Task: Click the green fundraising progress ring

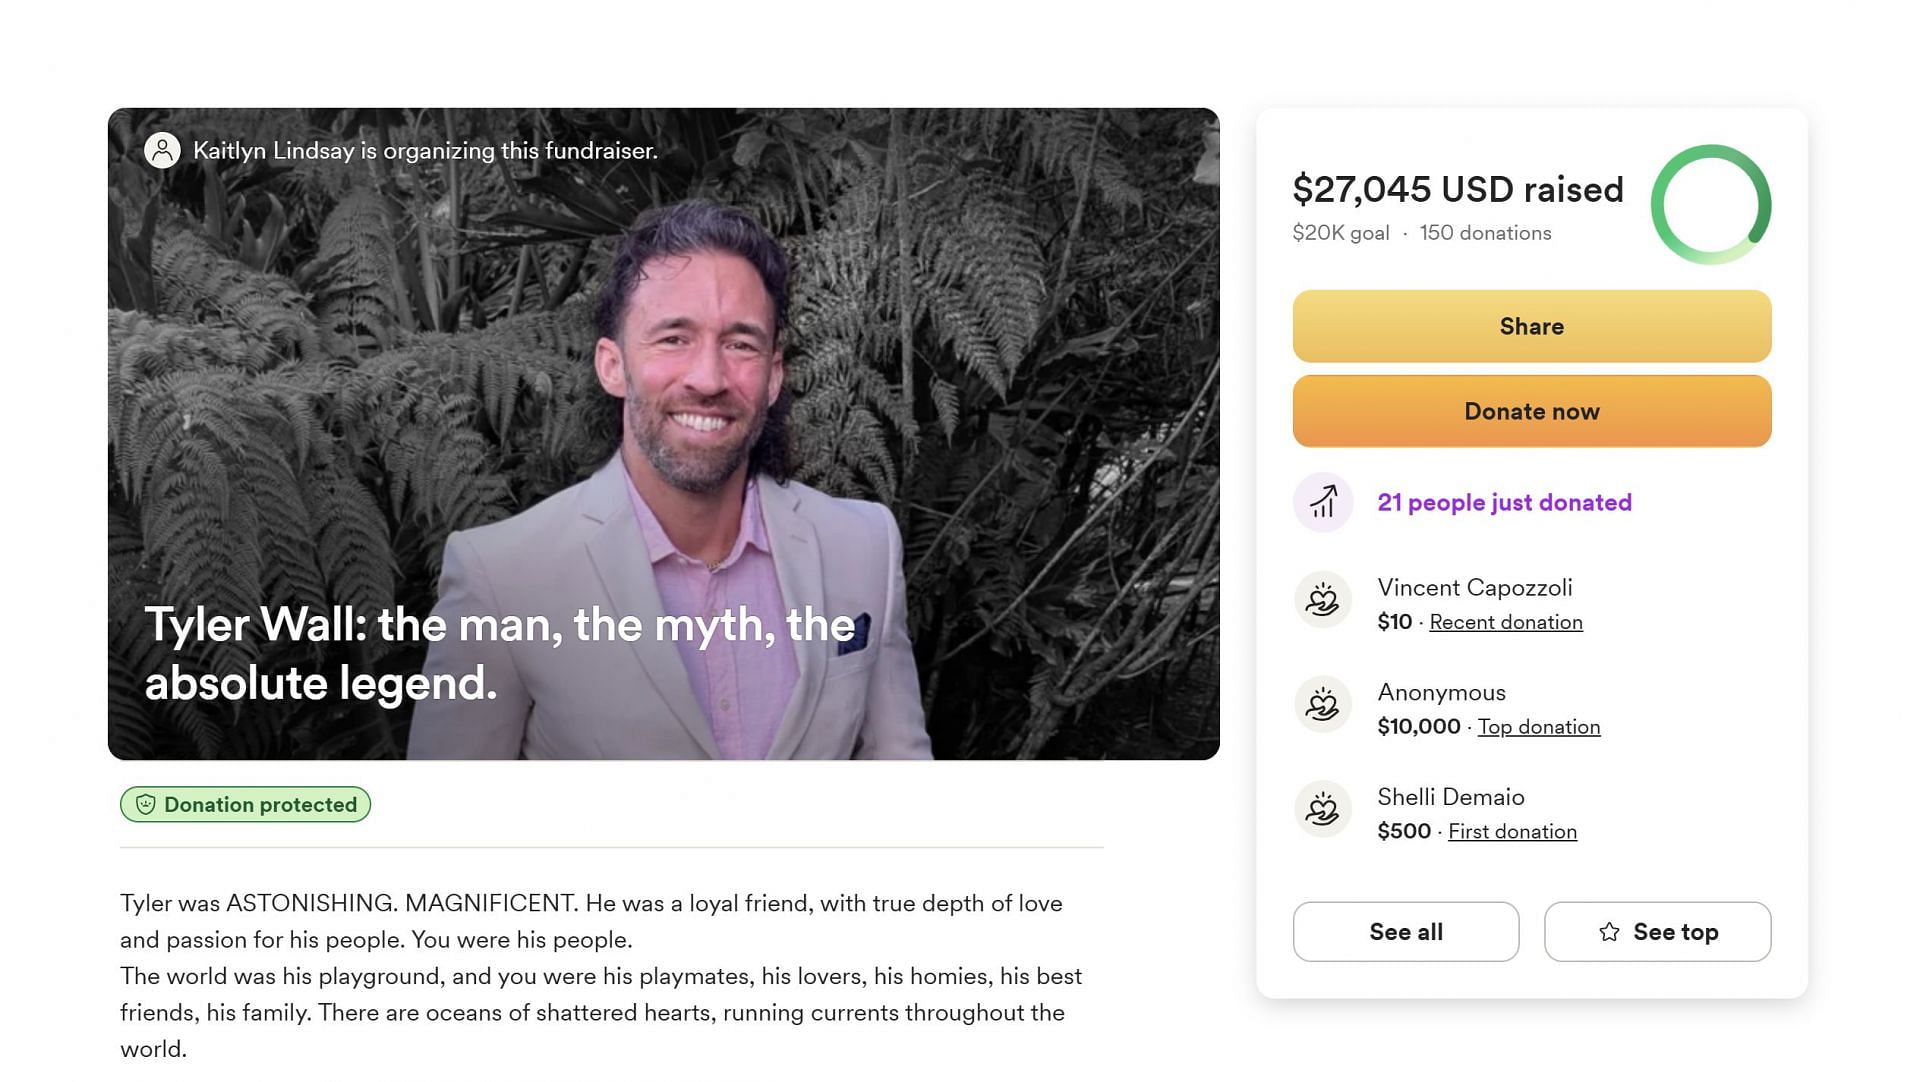Action: 1711,205
